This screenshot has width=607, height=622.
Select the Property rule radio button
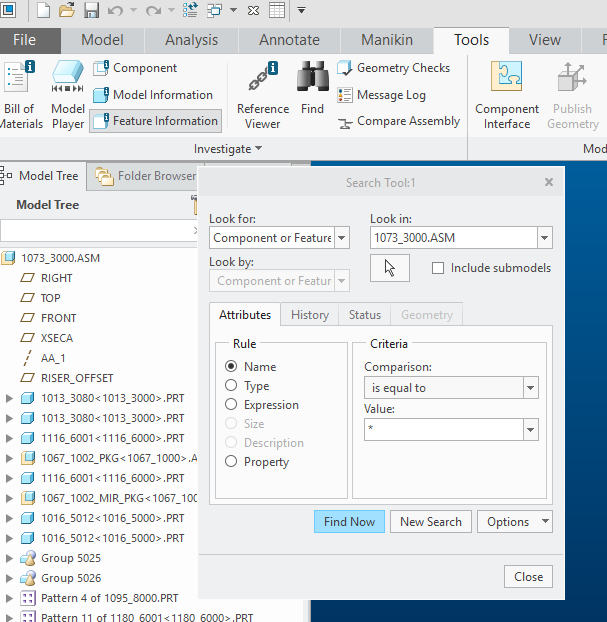232,462
